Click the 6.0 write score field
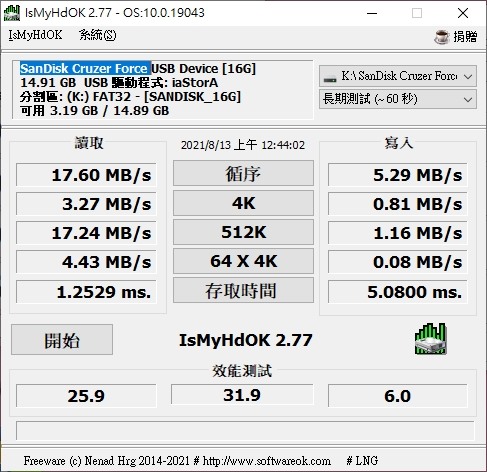The image size is (487, 472). [x=398, y=396]
